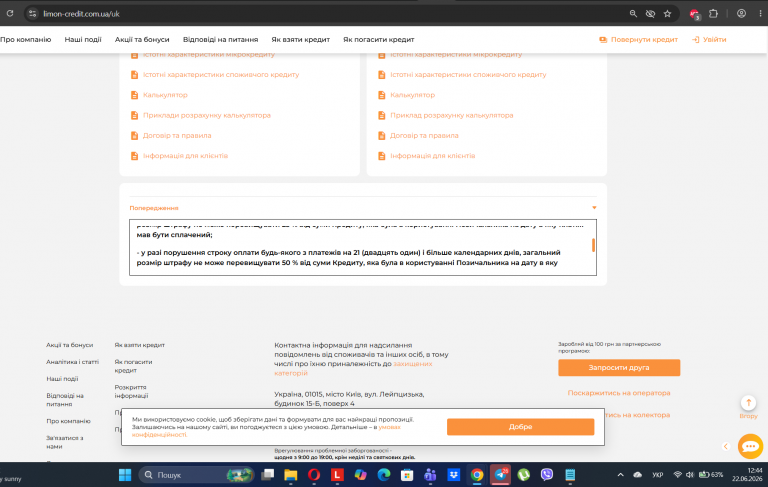Collapse the Попередження section with its arrow
Screen dimensions: 768x487
pyautogui.click(x=594, y=208)
